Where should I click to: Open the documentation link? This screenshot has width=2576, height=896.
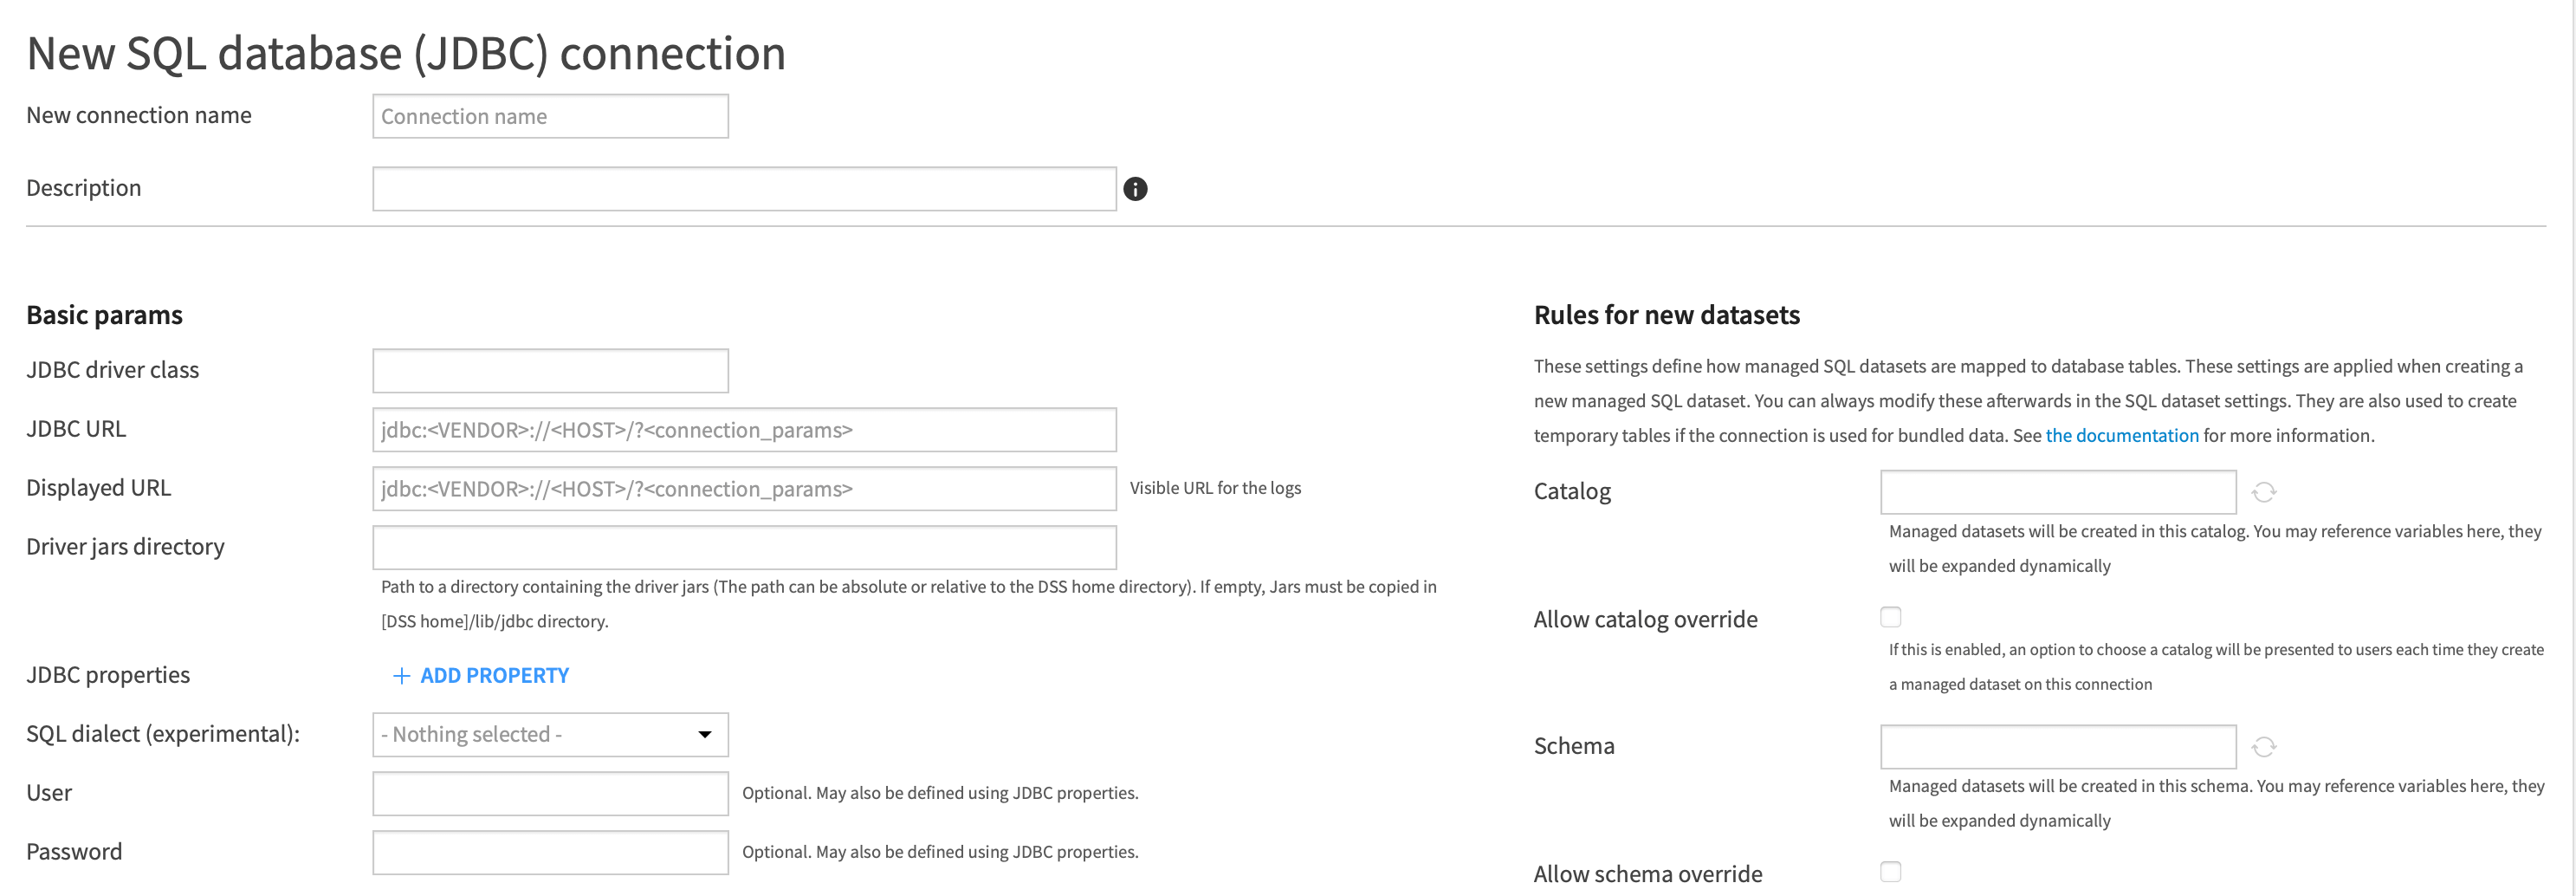(x=2121, y=435)
